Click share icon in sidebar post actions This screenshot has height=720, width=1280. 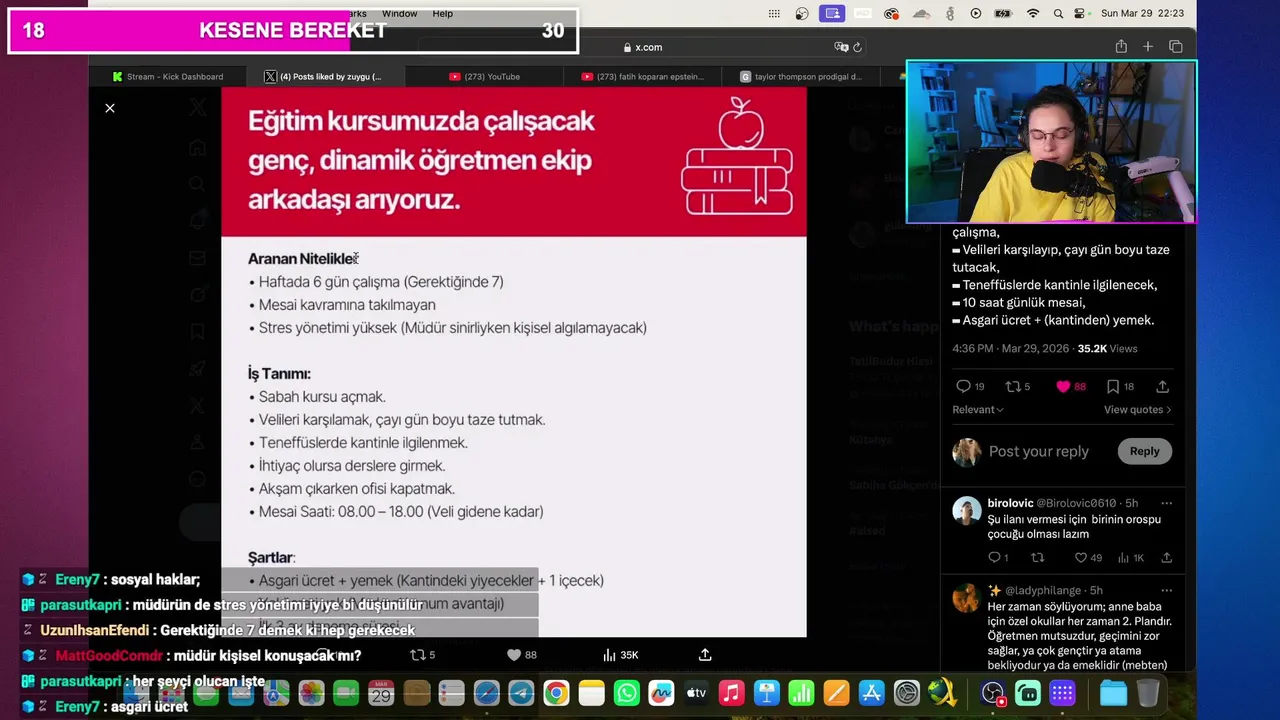click(x=1162, y=387)
